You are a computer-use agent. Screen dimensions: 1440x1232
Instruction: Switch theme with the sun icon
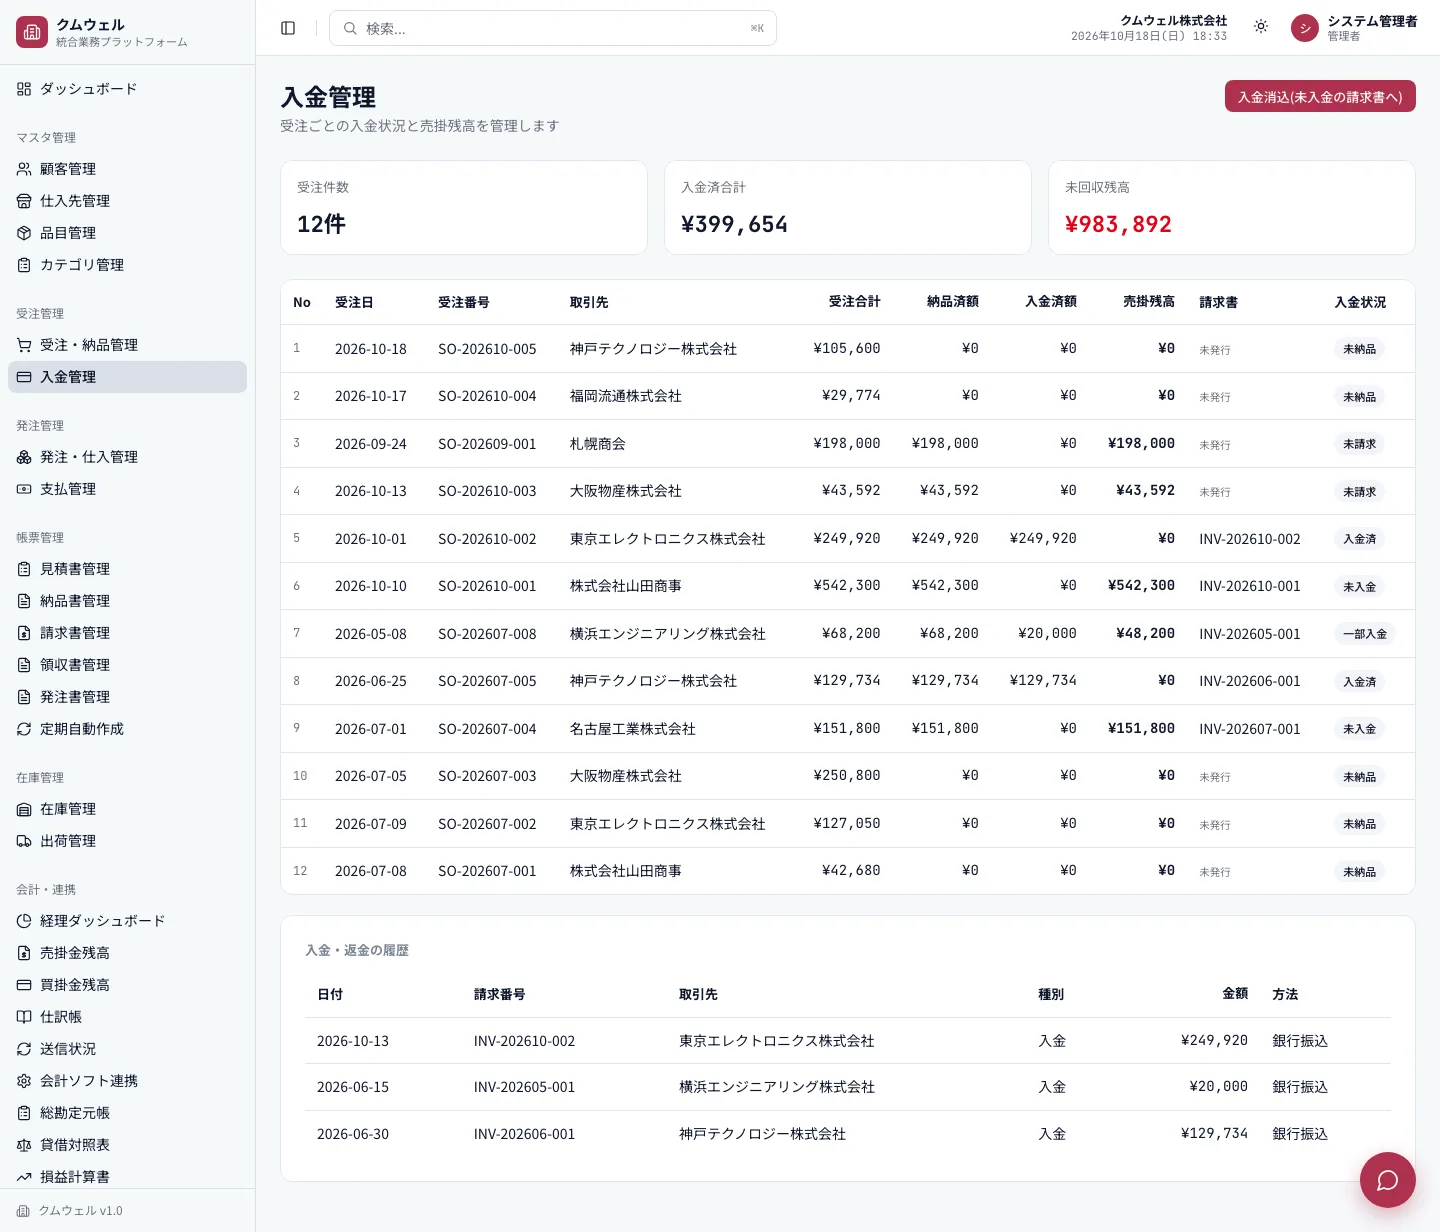[1261, 27]
